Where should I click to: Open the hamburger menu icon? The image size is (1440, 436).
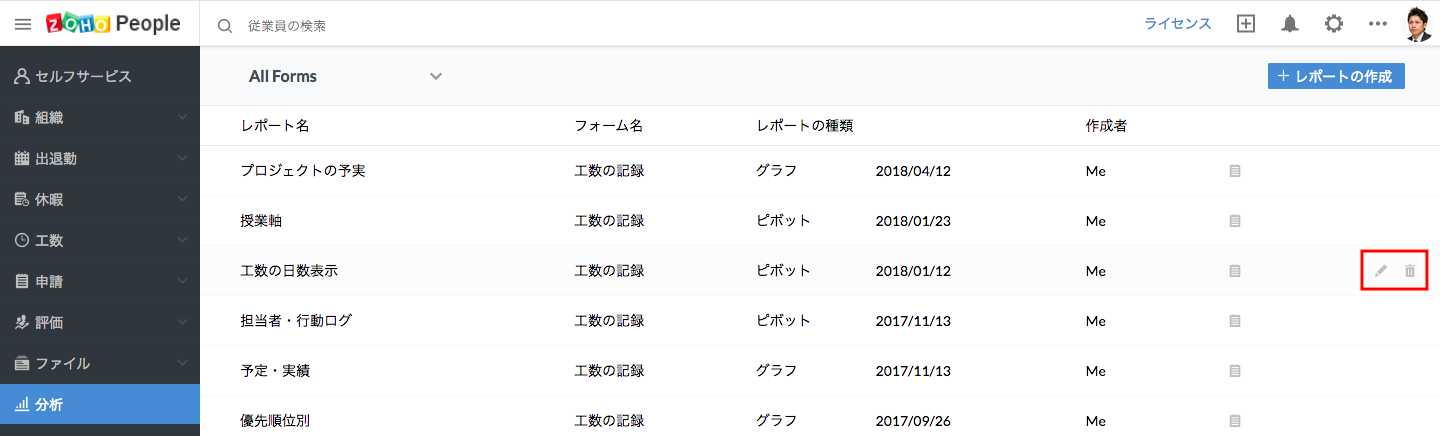pyautogui.click(x=22, y=24)
